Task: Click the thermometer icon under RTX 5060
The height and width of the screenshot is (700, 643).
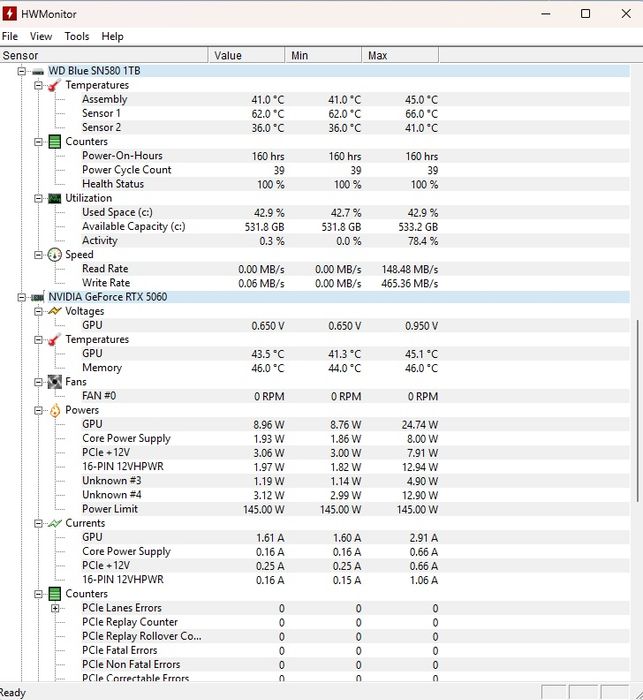Action: (x=54, y=340)
